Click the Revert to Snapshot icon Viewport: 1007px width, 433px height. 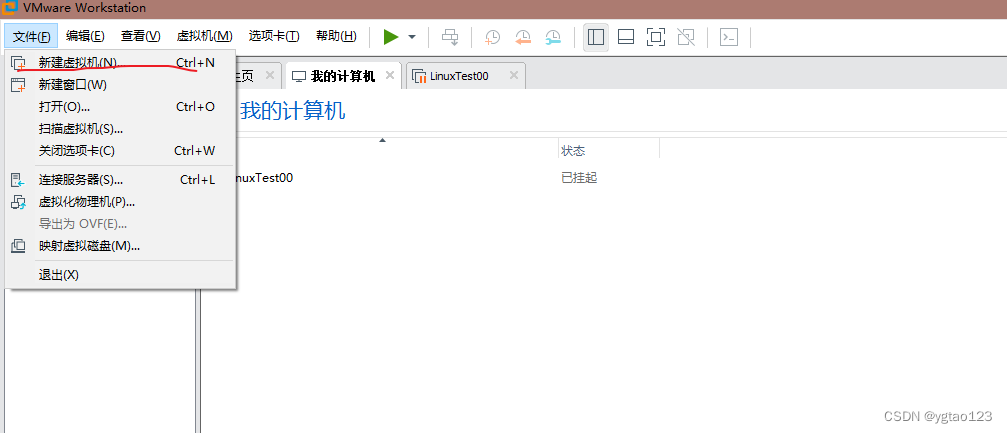(523, 37)
